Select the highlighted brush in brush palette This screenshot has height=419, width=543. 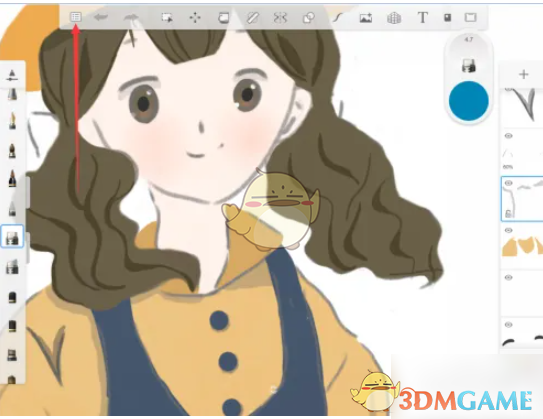pyautogui.click(x=12, y=237)
